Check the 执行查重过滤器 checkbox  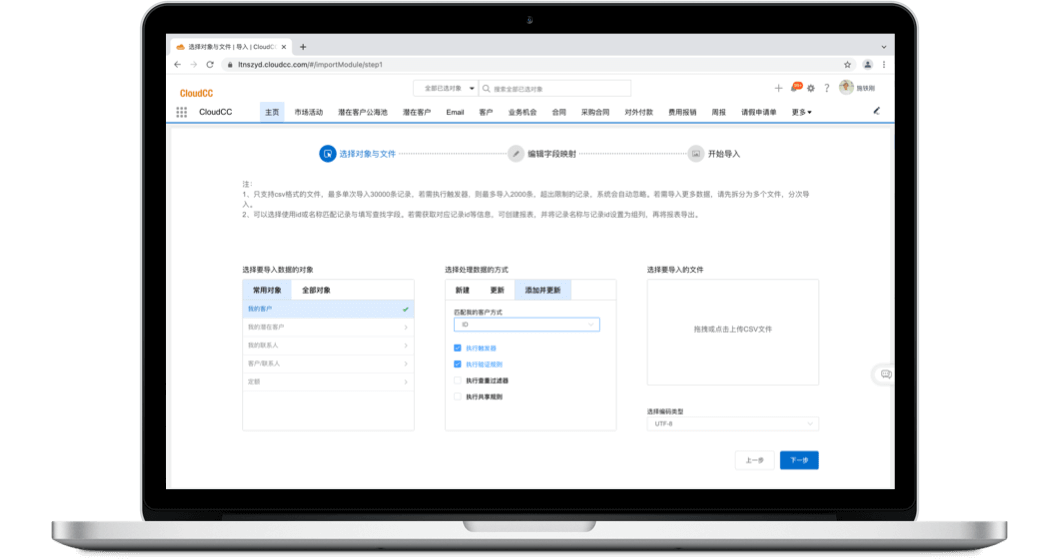coord(458,381)
